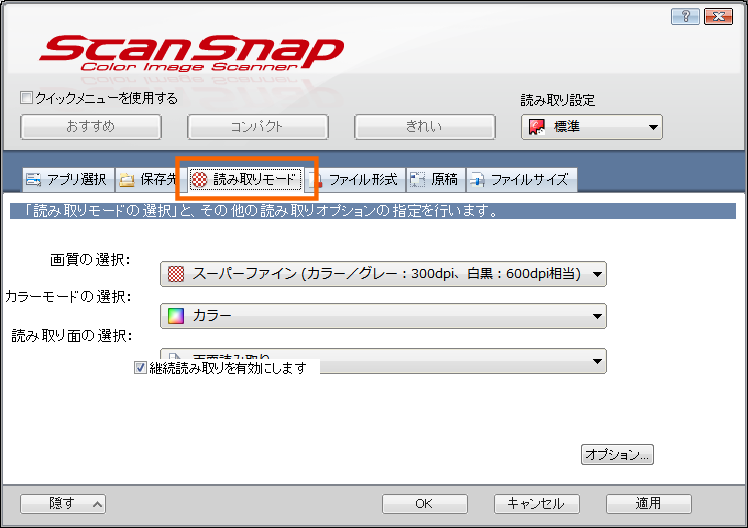
Task: Open the 読み取り面の選択 dropdown
Action: coord(597,356)
